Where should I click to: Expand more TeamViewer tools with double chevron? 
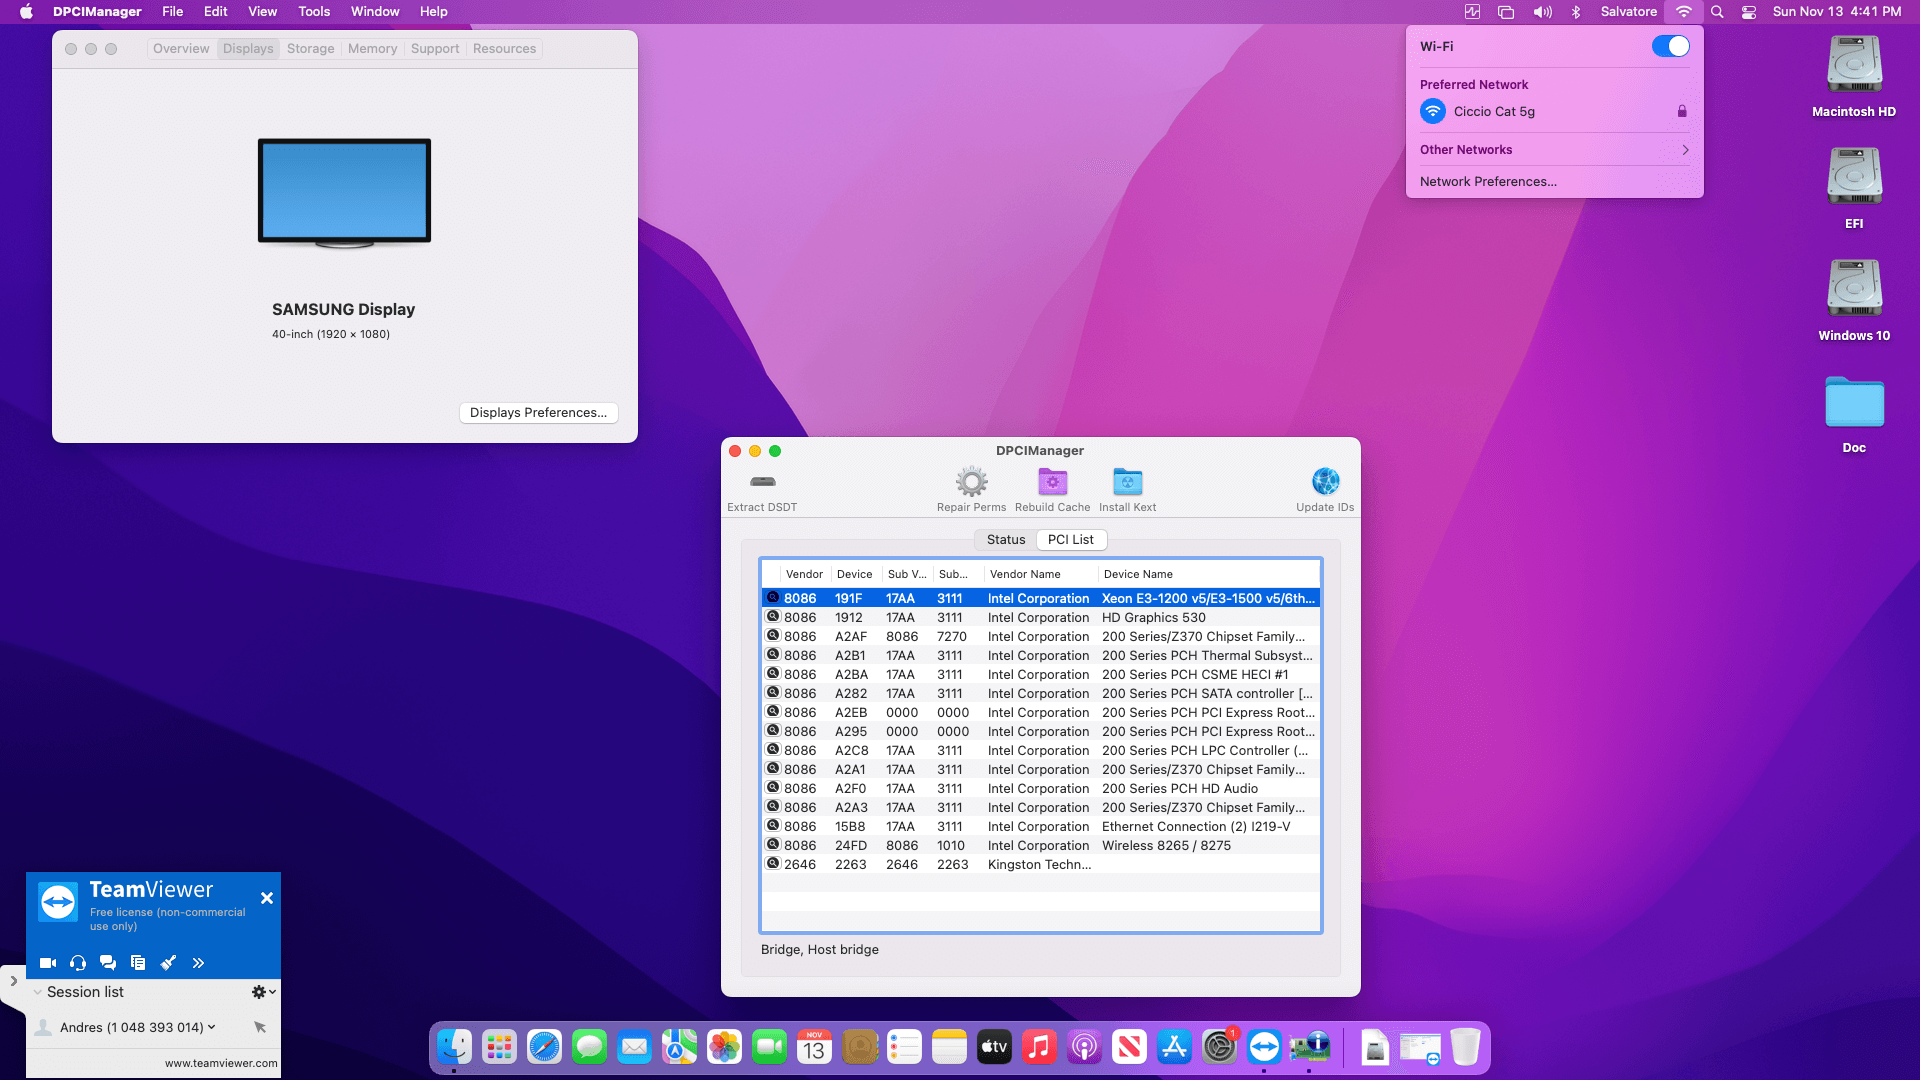pos(198,963)
